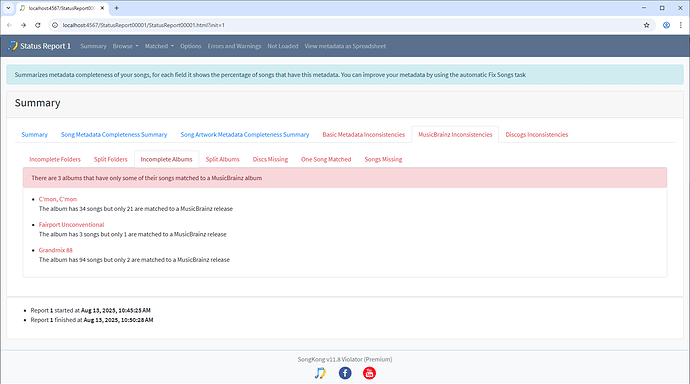Image resolution: width=690 pixels, height=384 pixels.
Task: Open a new browser tab with the plus icon
Action: coord(117,8)
